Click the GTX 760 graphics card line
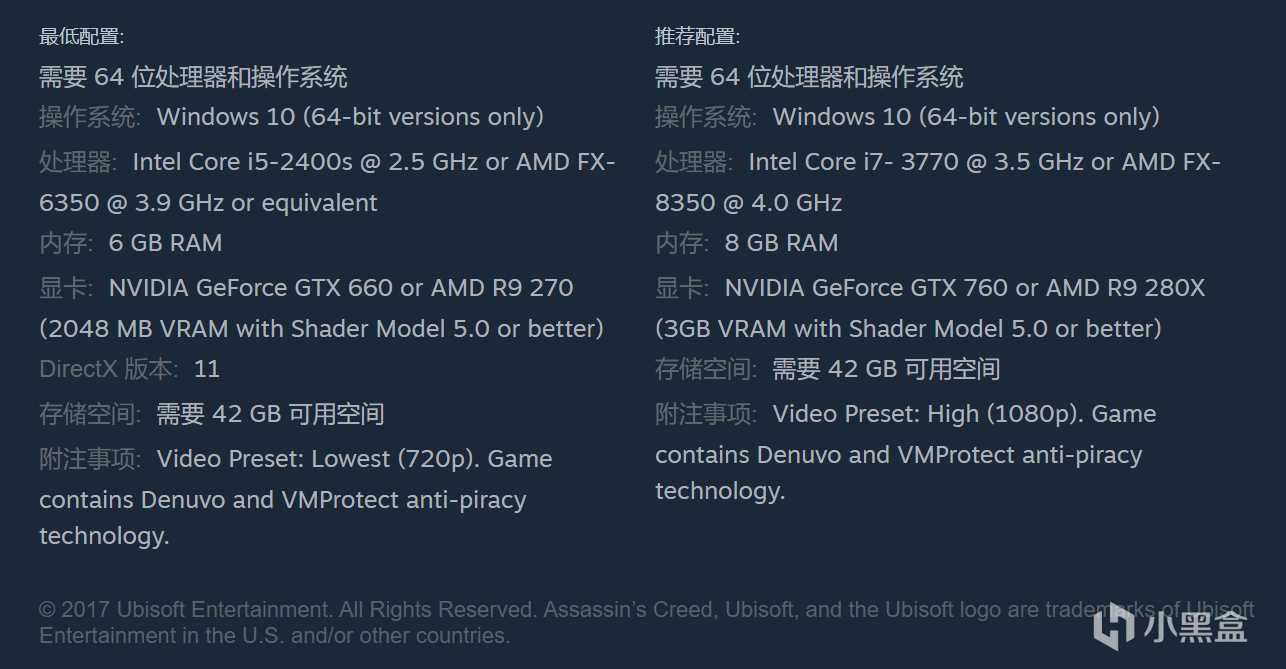The width and height of the screenshot is (1286, 669). [x=930, y=288]
